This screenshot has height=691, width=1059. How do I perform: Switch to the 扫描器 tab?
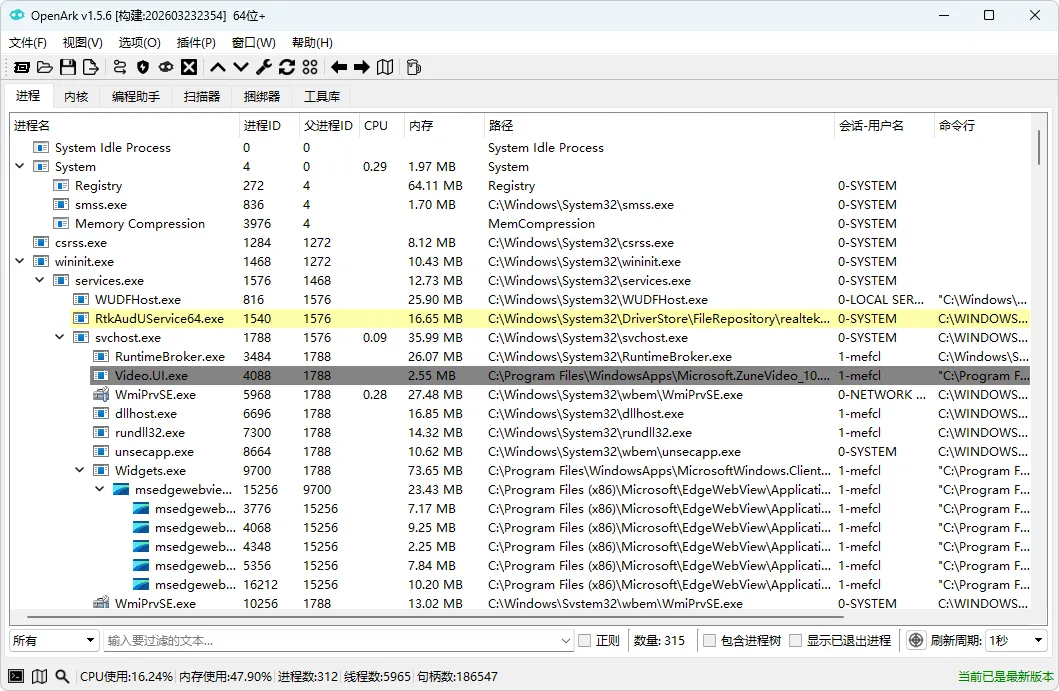pos(202,97)
